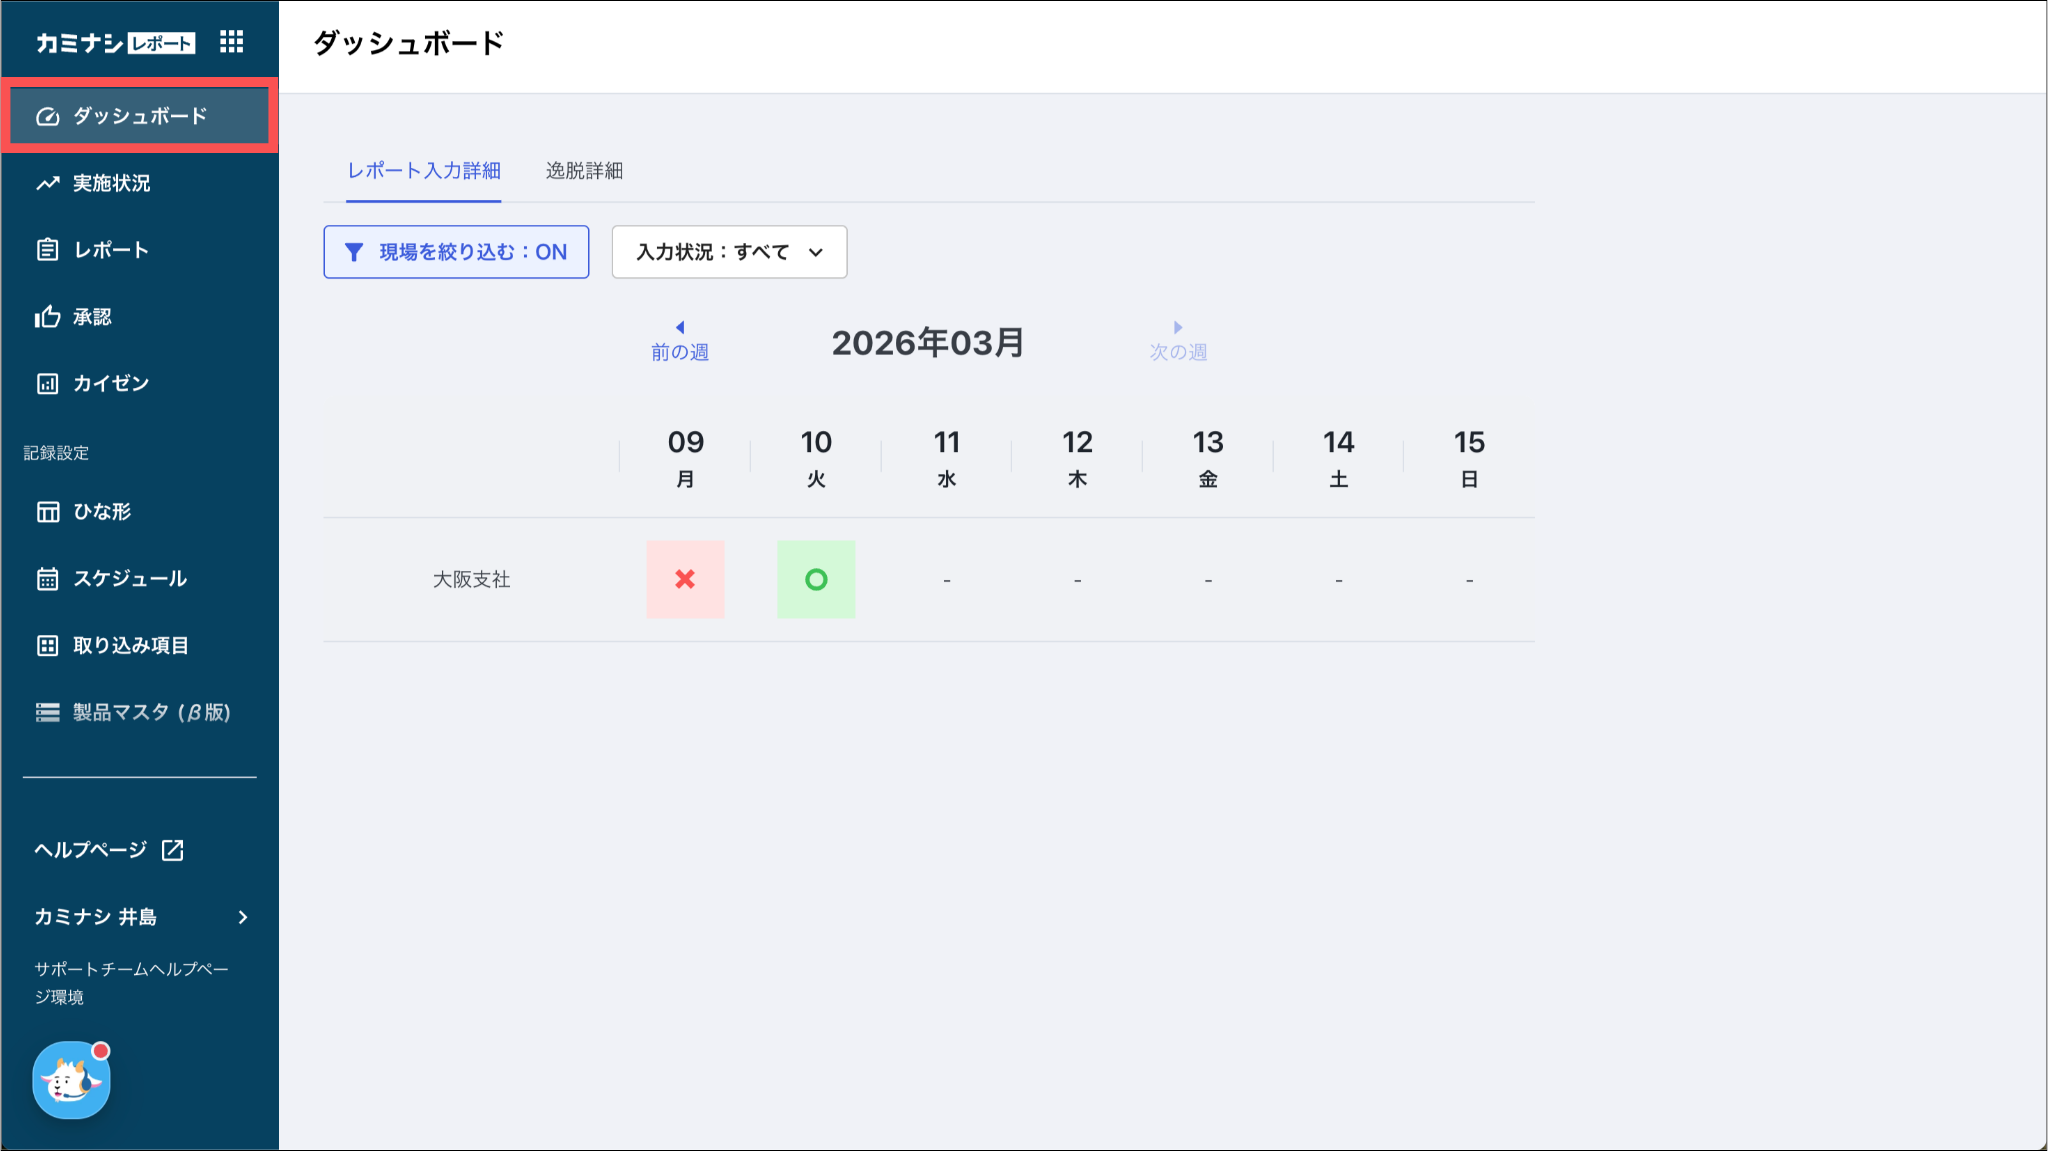Image resolution: width=2048 pixels, height=1151 pixels.
Task: Open 承認 thumbs-up icon
Action: (47, 317)
